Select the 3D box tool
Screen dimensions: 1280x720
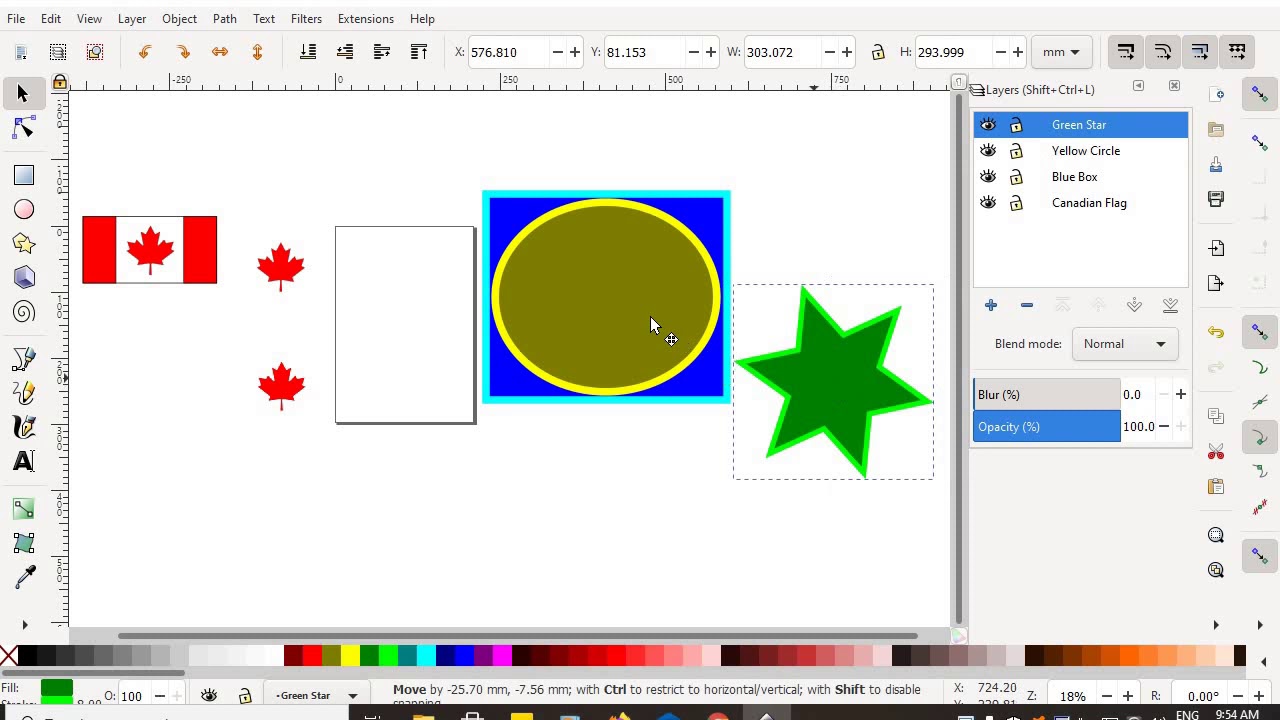click(x=24, y=277)
